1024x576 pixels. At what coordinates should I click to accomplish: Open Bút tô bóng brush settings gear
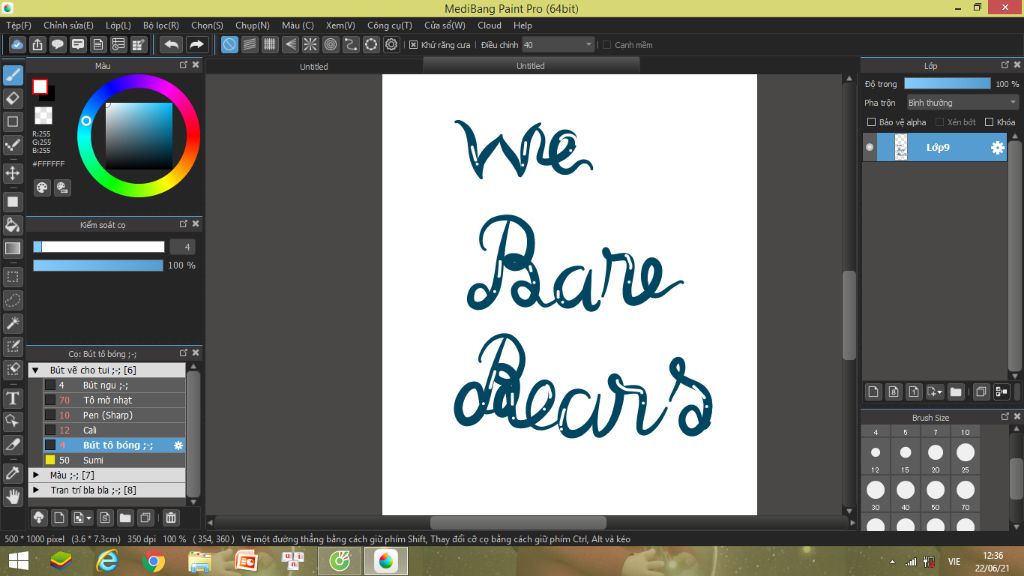[x=178, y=445]
